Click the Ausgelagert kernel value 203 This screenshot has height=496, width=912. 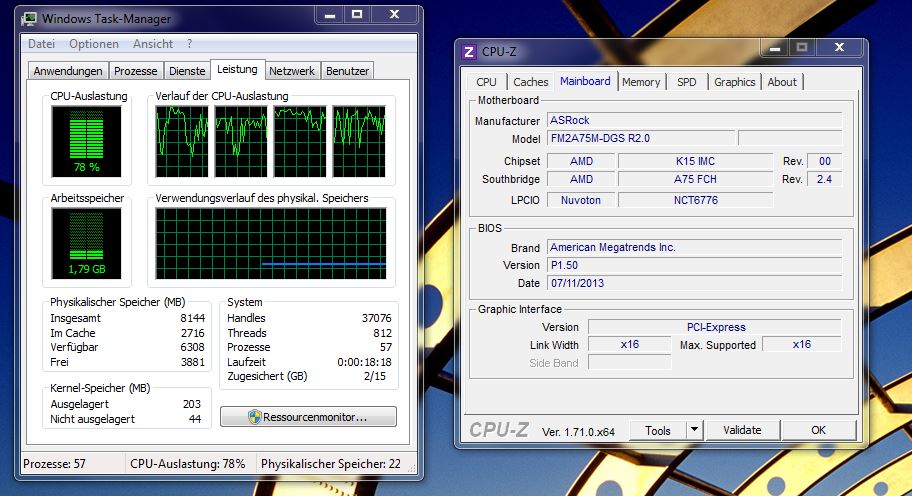[x=191, y=404]
